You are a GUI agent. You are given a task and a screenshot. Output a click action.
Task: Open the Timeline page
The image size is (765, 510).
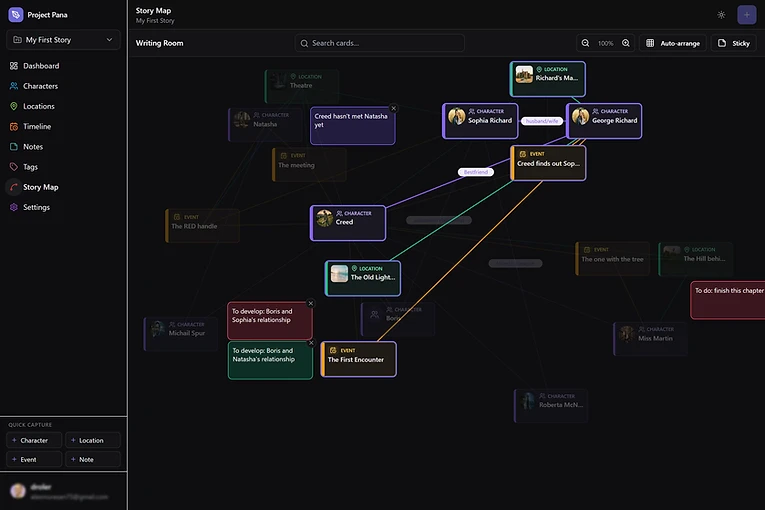(x=37, y=126)
